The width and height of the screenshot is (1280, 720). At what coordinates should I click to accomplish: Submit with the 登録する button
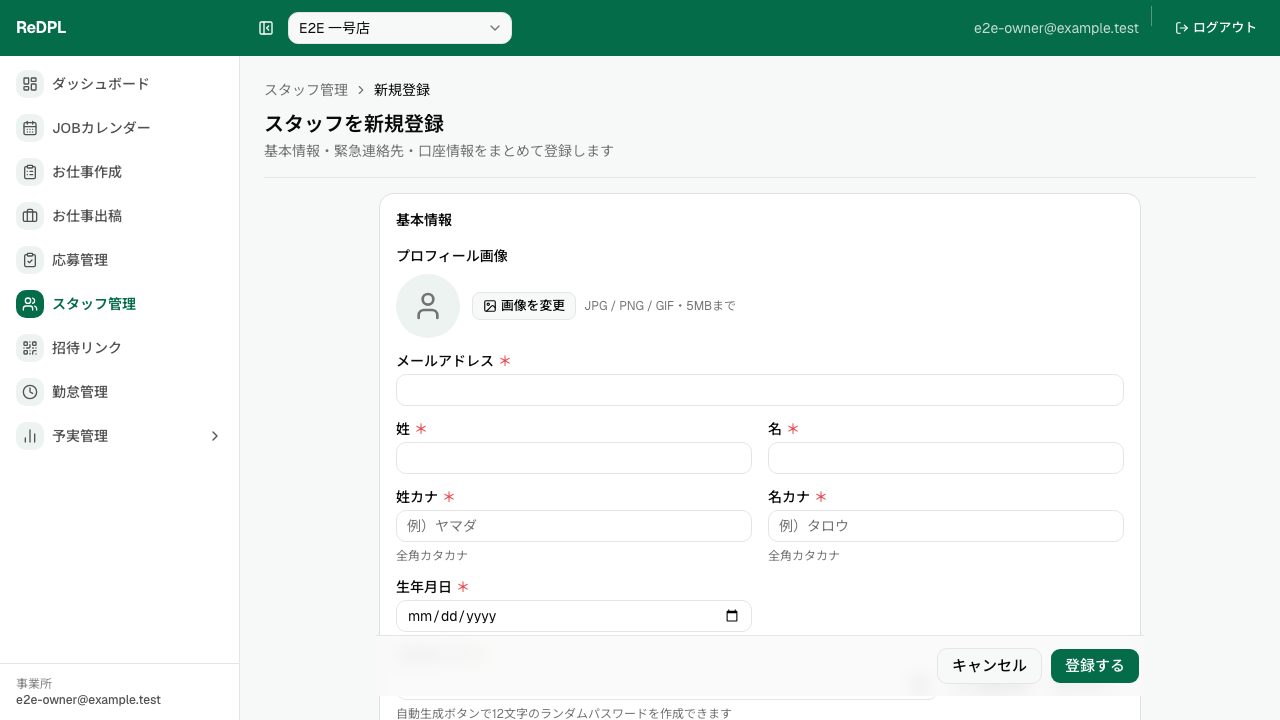[x=1095, y=666]
